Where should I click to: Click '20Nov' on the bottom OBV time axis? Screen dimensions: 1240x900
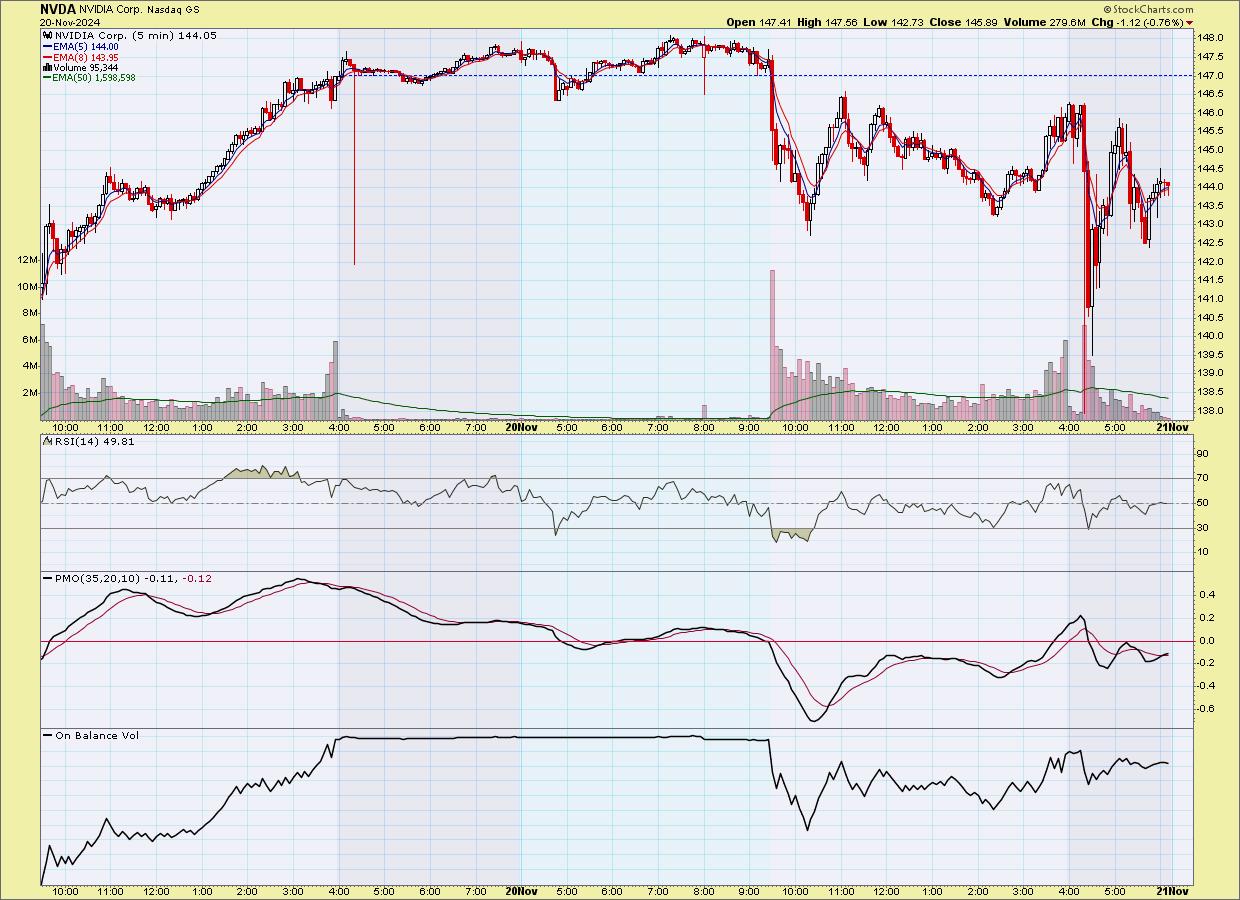[x=521, y=890]
